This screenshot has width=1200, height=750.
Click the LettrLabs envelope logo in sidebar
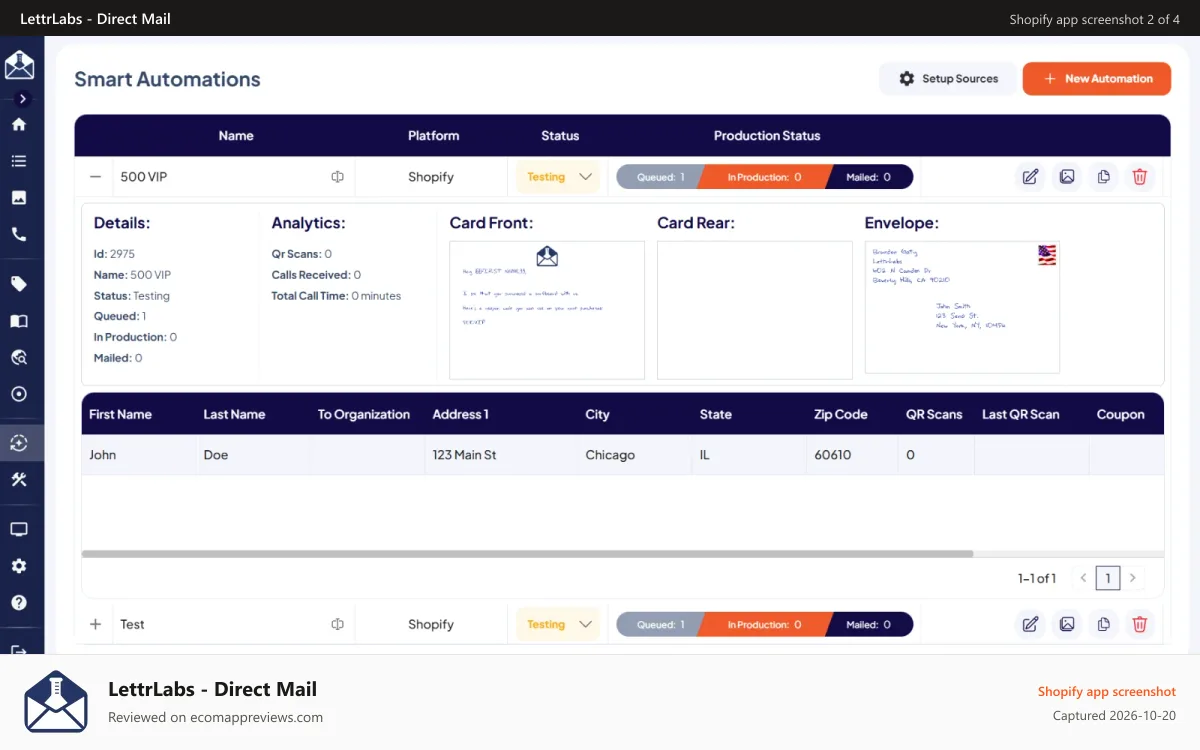click(x=20, y=65)
